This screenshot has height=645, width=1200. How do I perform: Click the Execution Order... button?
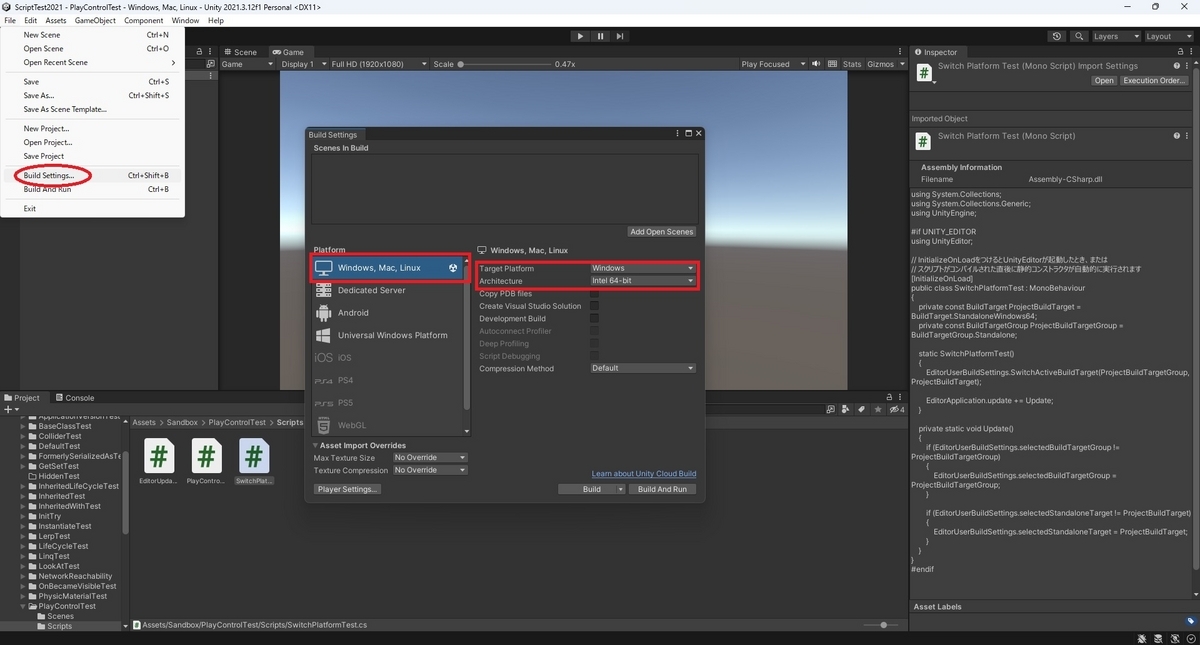pos(1154,80)
